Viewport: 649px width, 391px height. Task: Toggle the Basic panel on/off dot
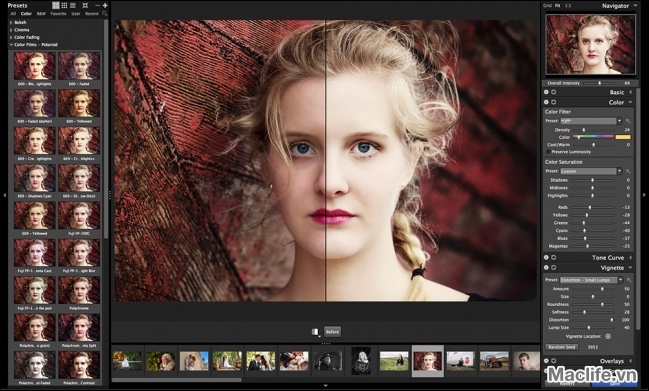point(546,92)
